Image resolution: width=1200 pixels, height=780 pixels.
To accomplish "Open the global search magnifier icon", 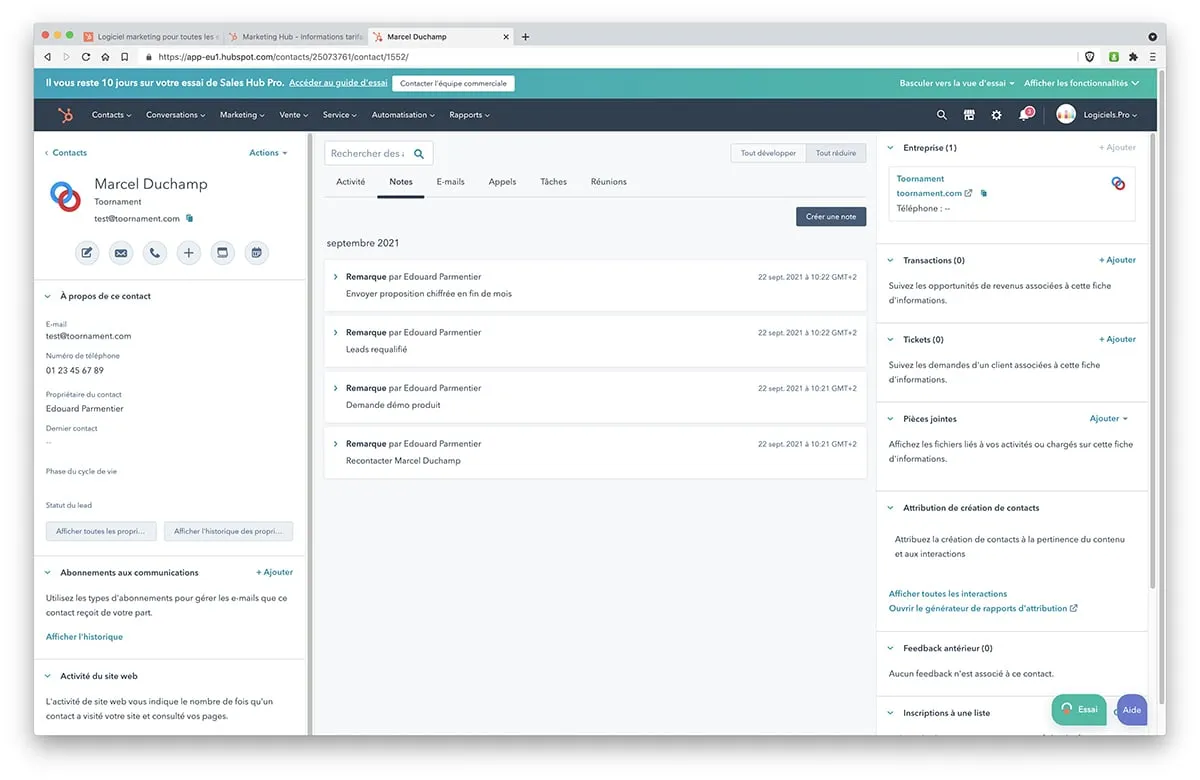I will (x=941, y=115).
